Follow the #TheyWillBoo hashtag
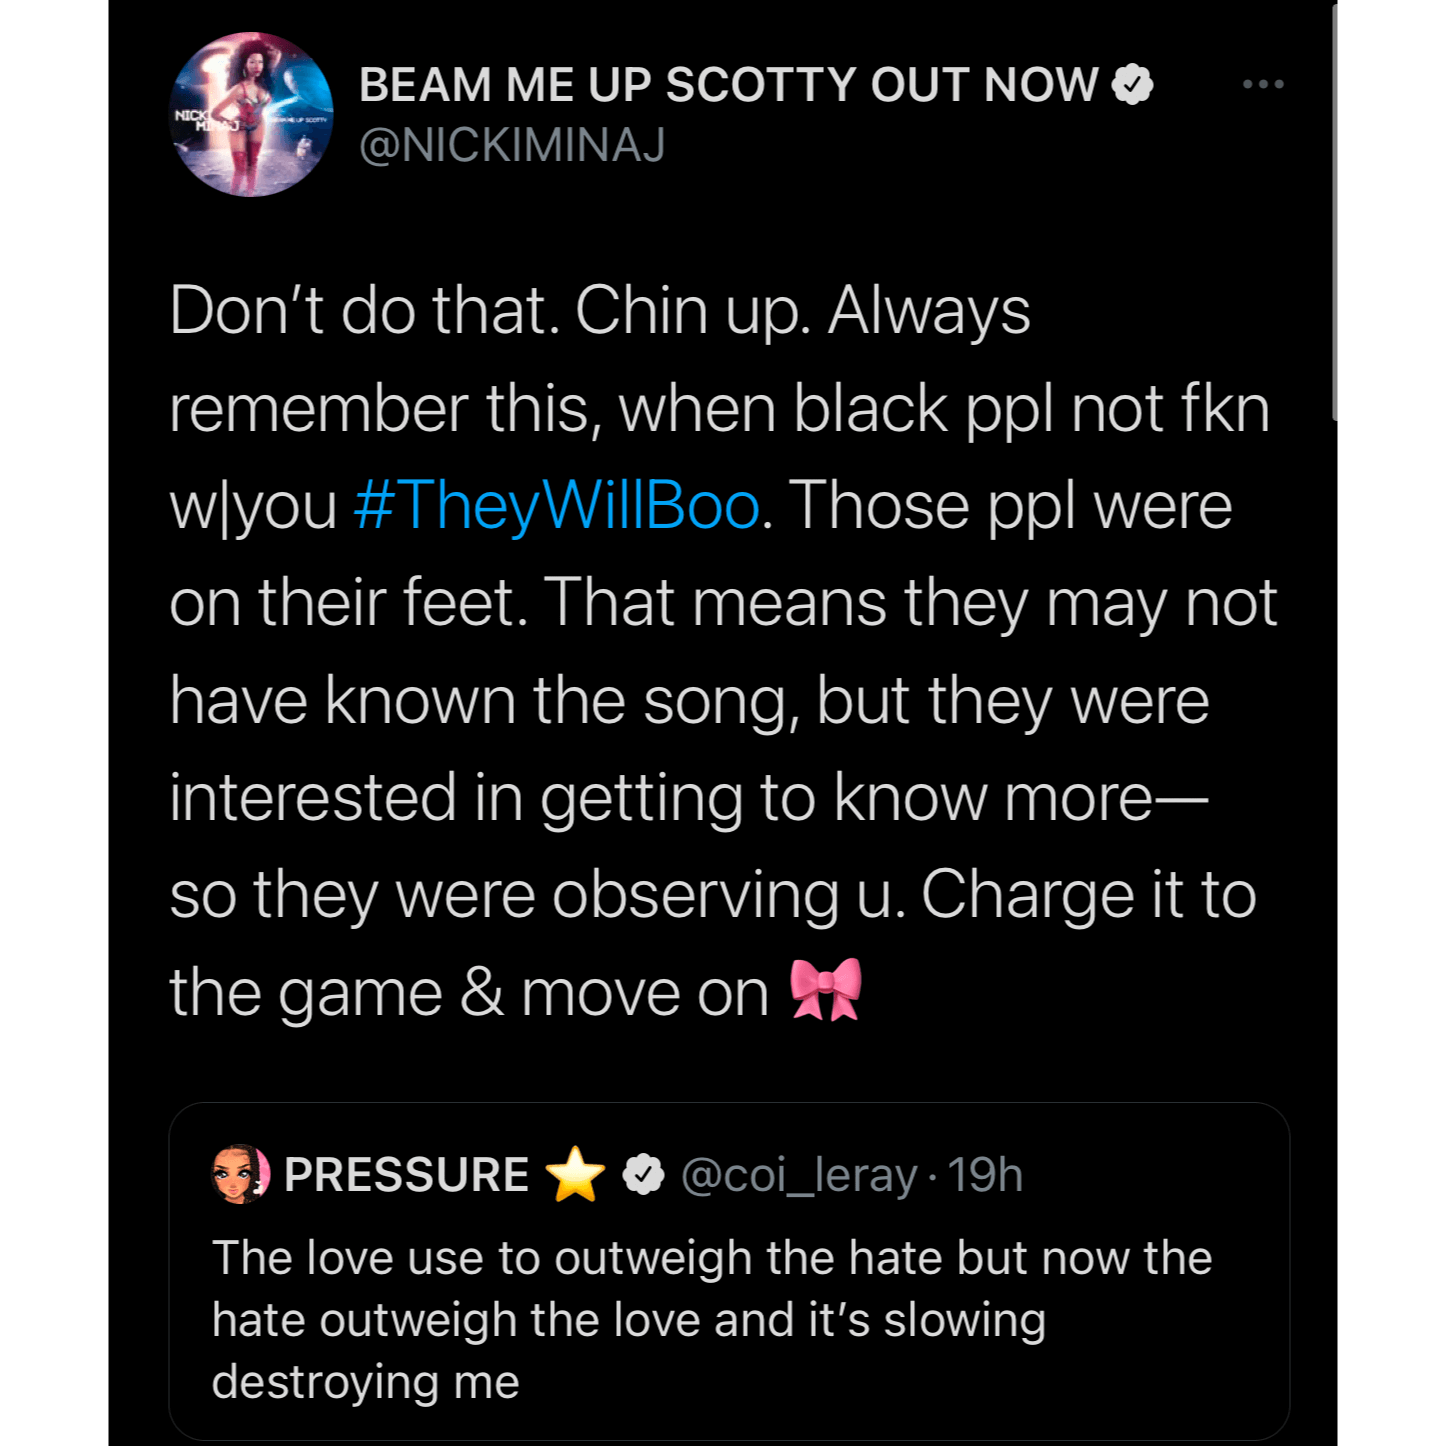The image size is (1446, 1446). 557,506
